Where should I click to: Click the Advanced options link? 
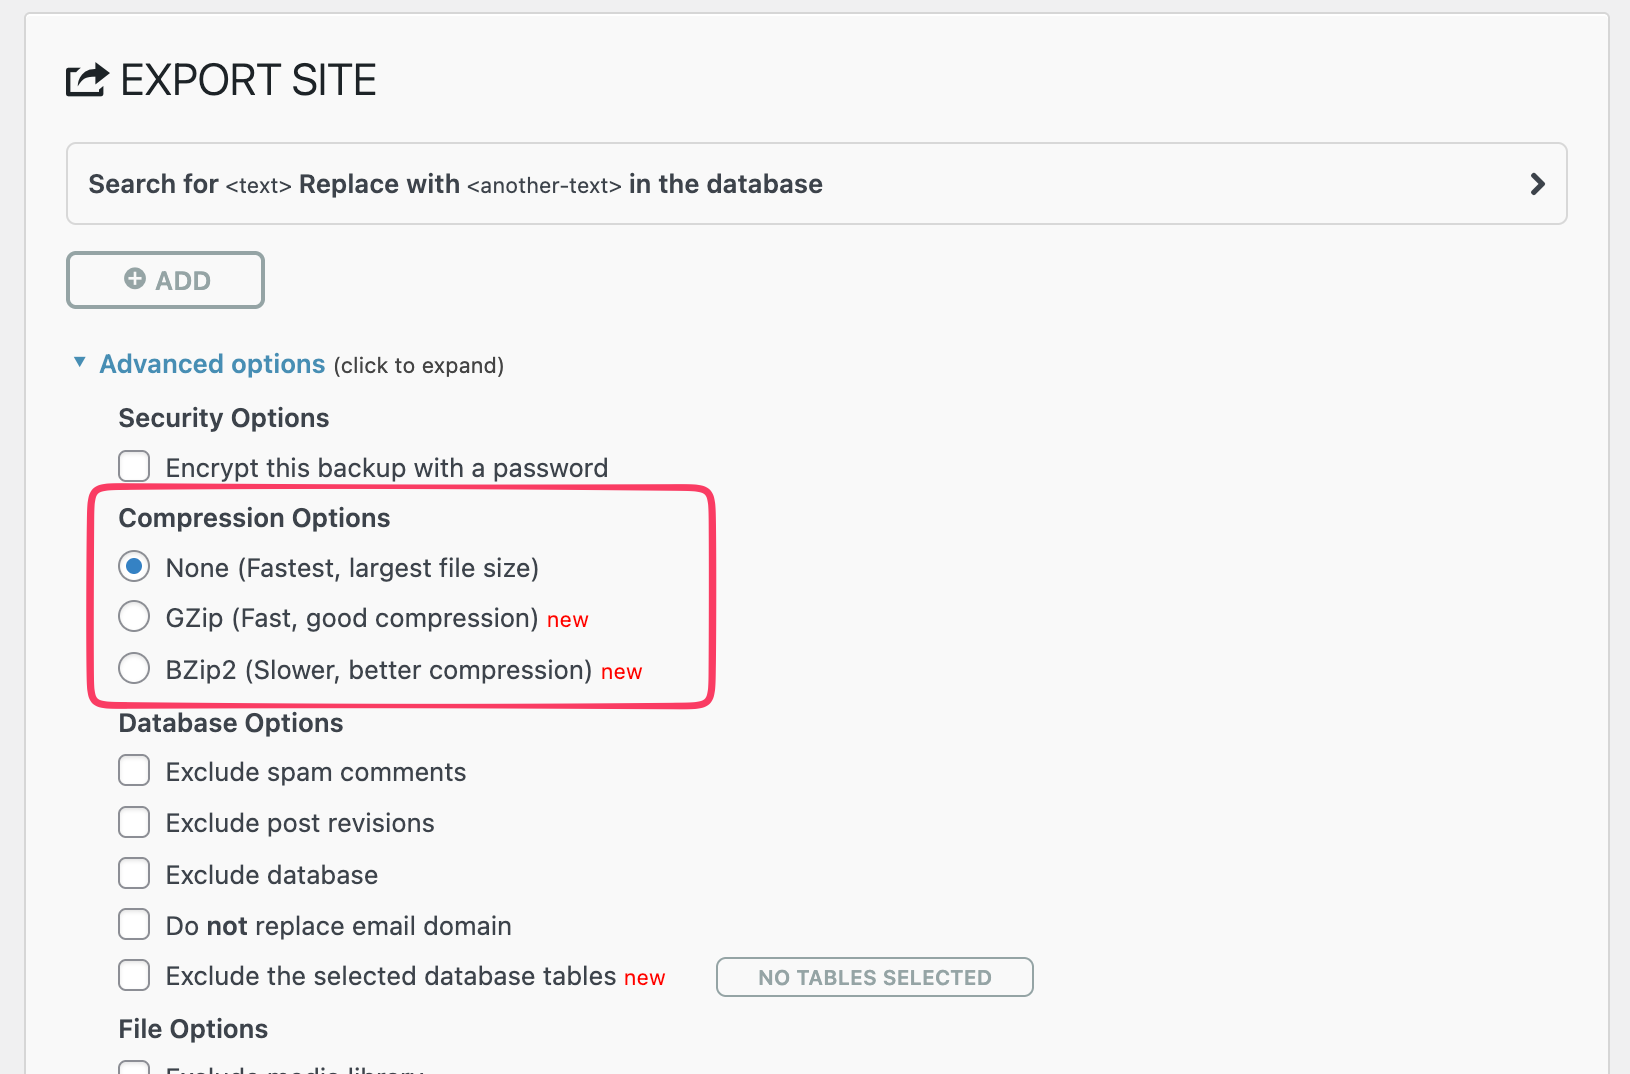[x=212, y=364]
